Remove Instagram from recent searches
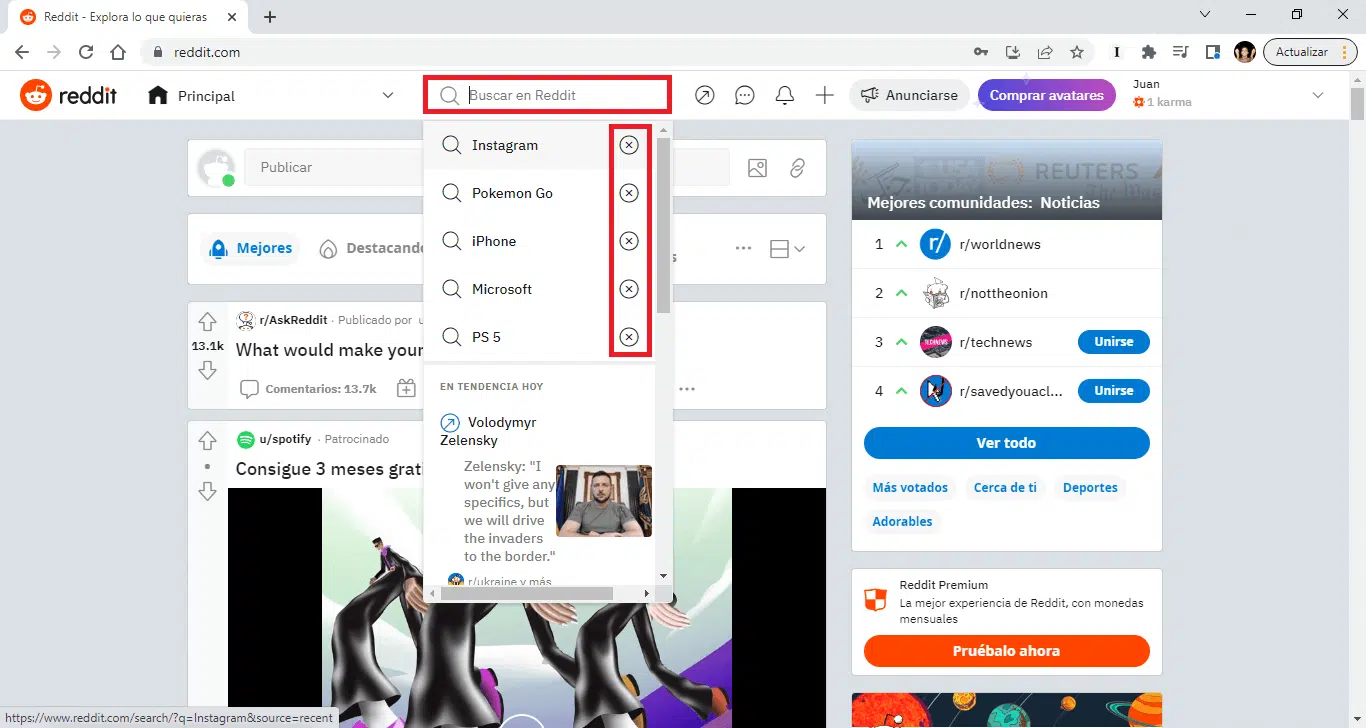1366x728 pixels. click(x=629, y=144)
